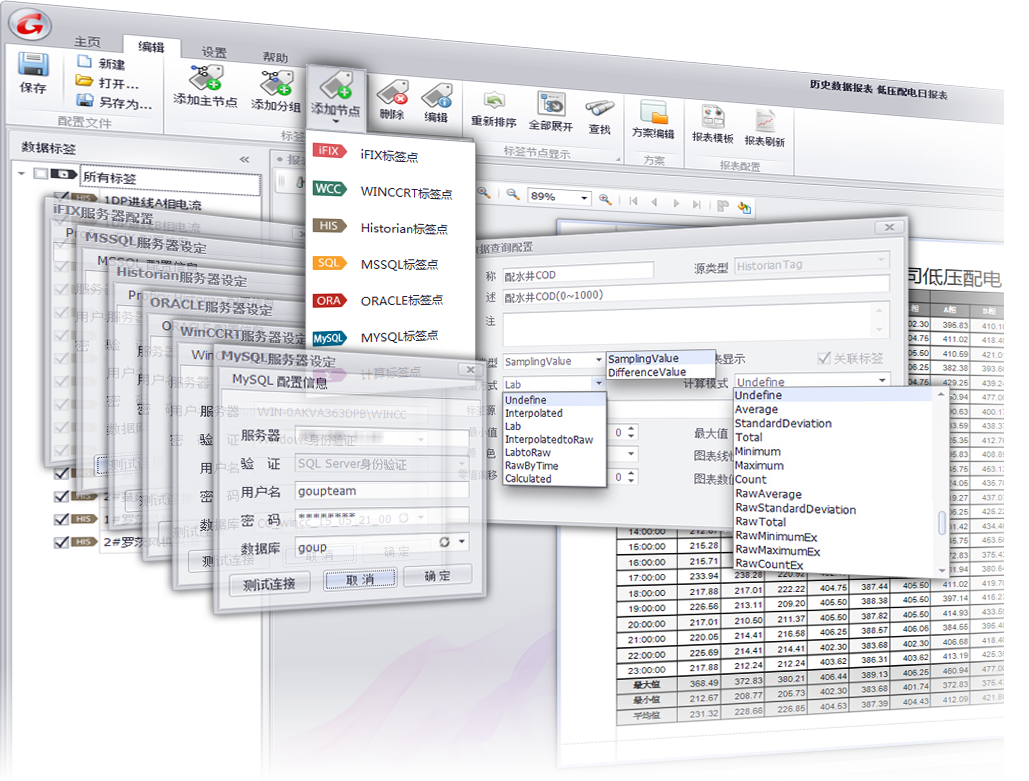Click the magnifier zoom-out icon beside 89%

click(513, 194)
